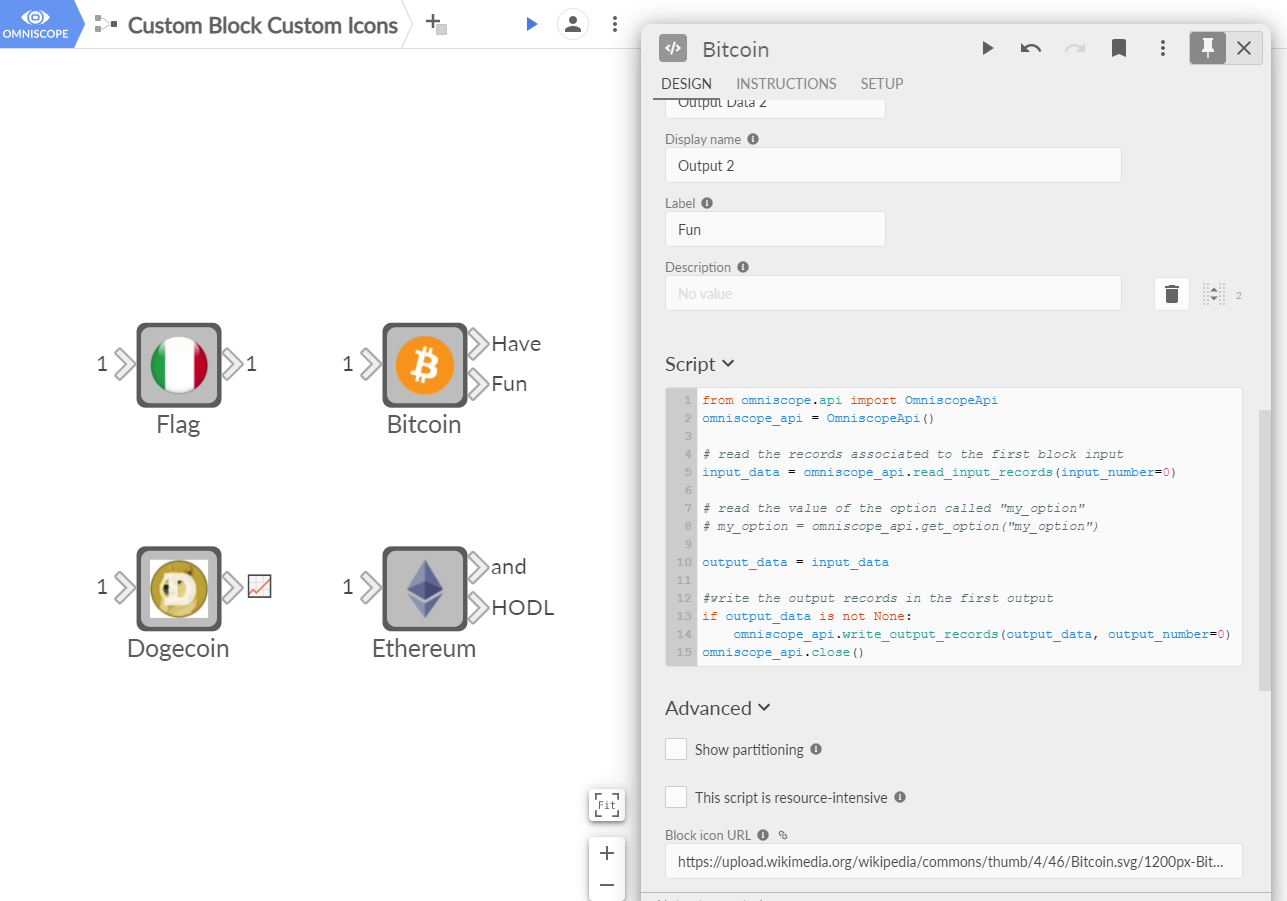Click the Dogecoin block label

point(178,648)
